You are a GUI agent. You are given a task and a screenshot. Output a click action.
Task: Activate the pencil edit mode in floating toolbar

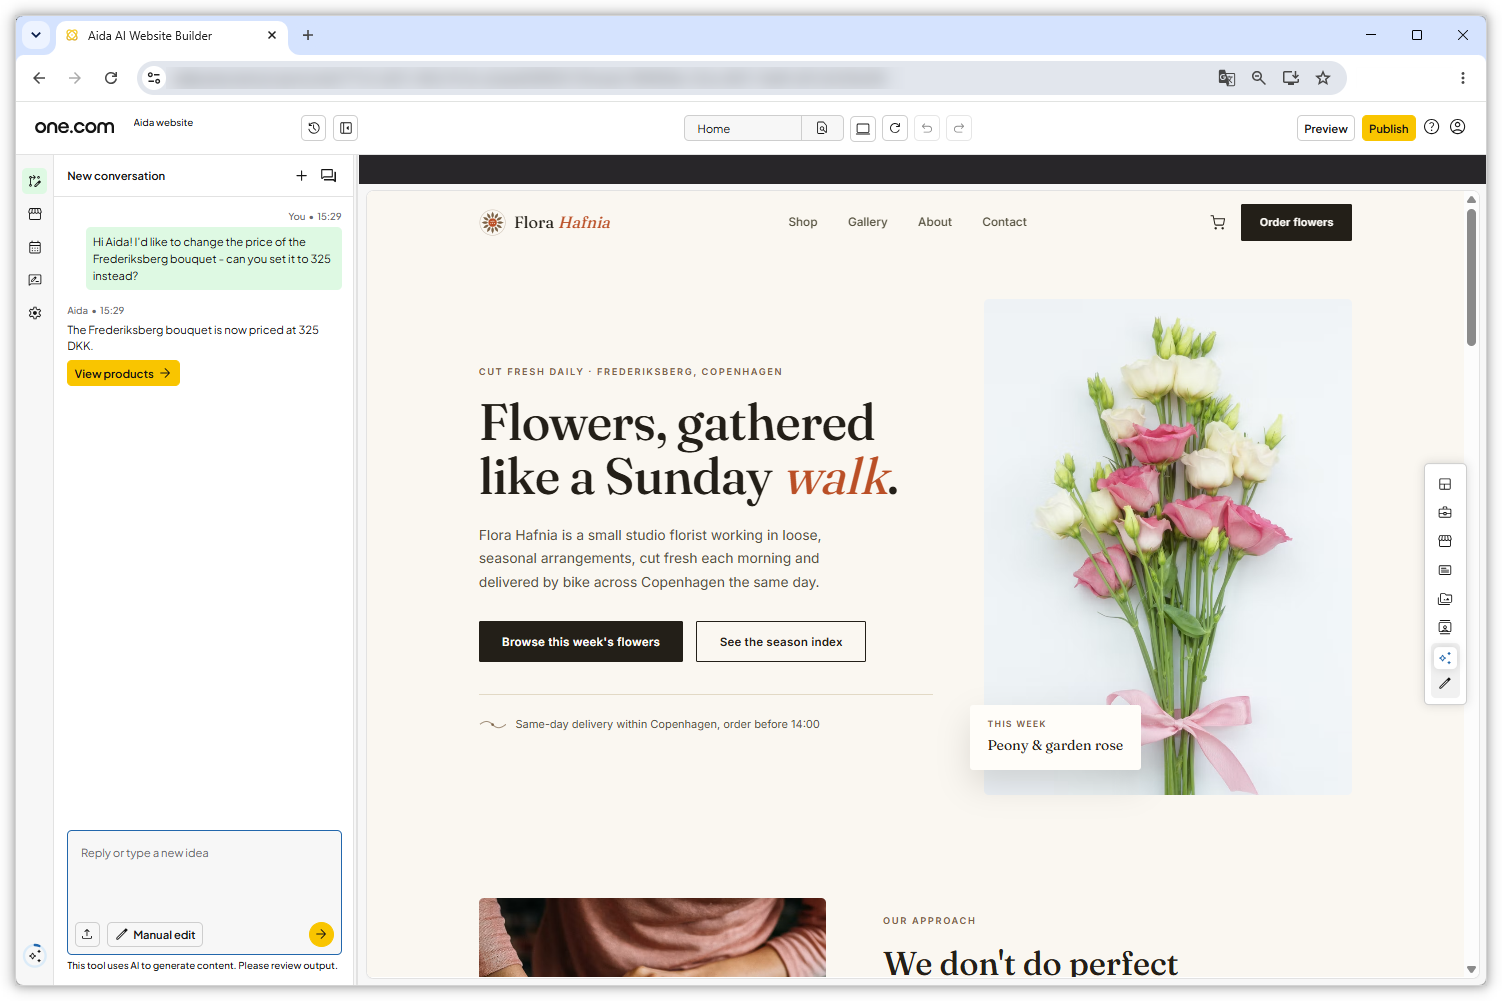(x=1445, y=684)
